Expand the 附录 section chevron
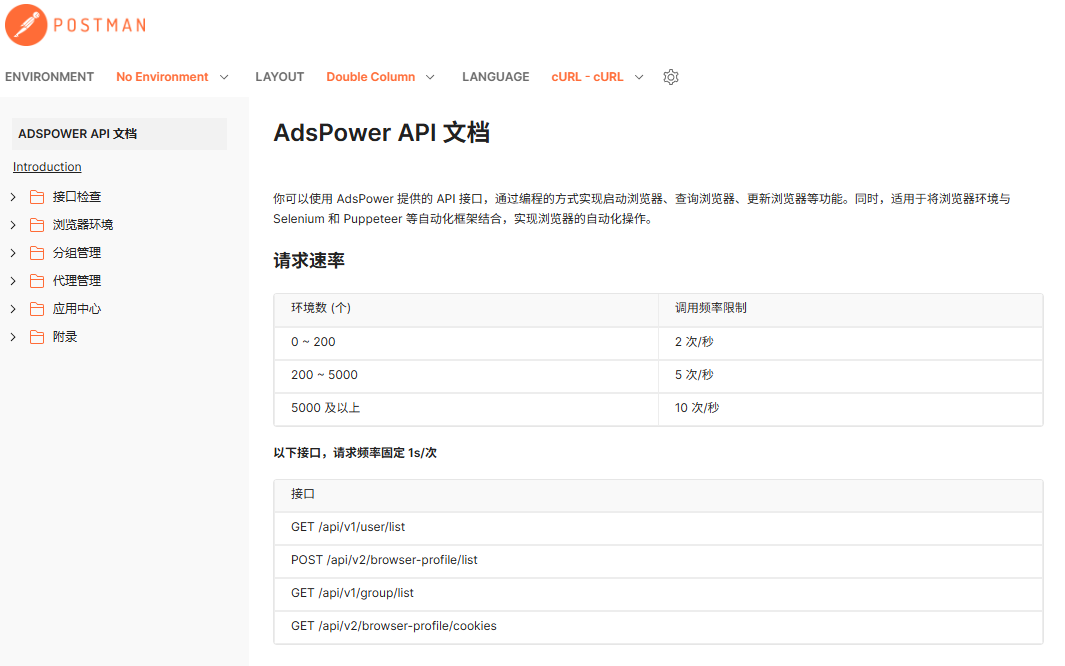The width and height of the screenshot is (1065, 666). point(11,336)
